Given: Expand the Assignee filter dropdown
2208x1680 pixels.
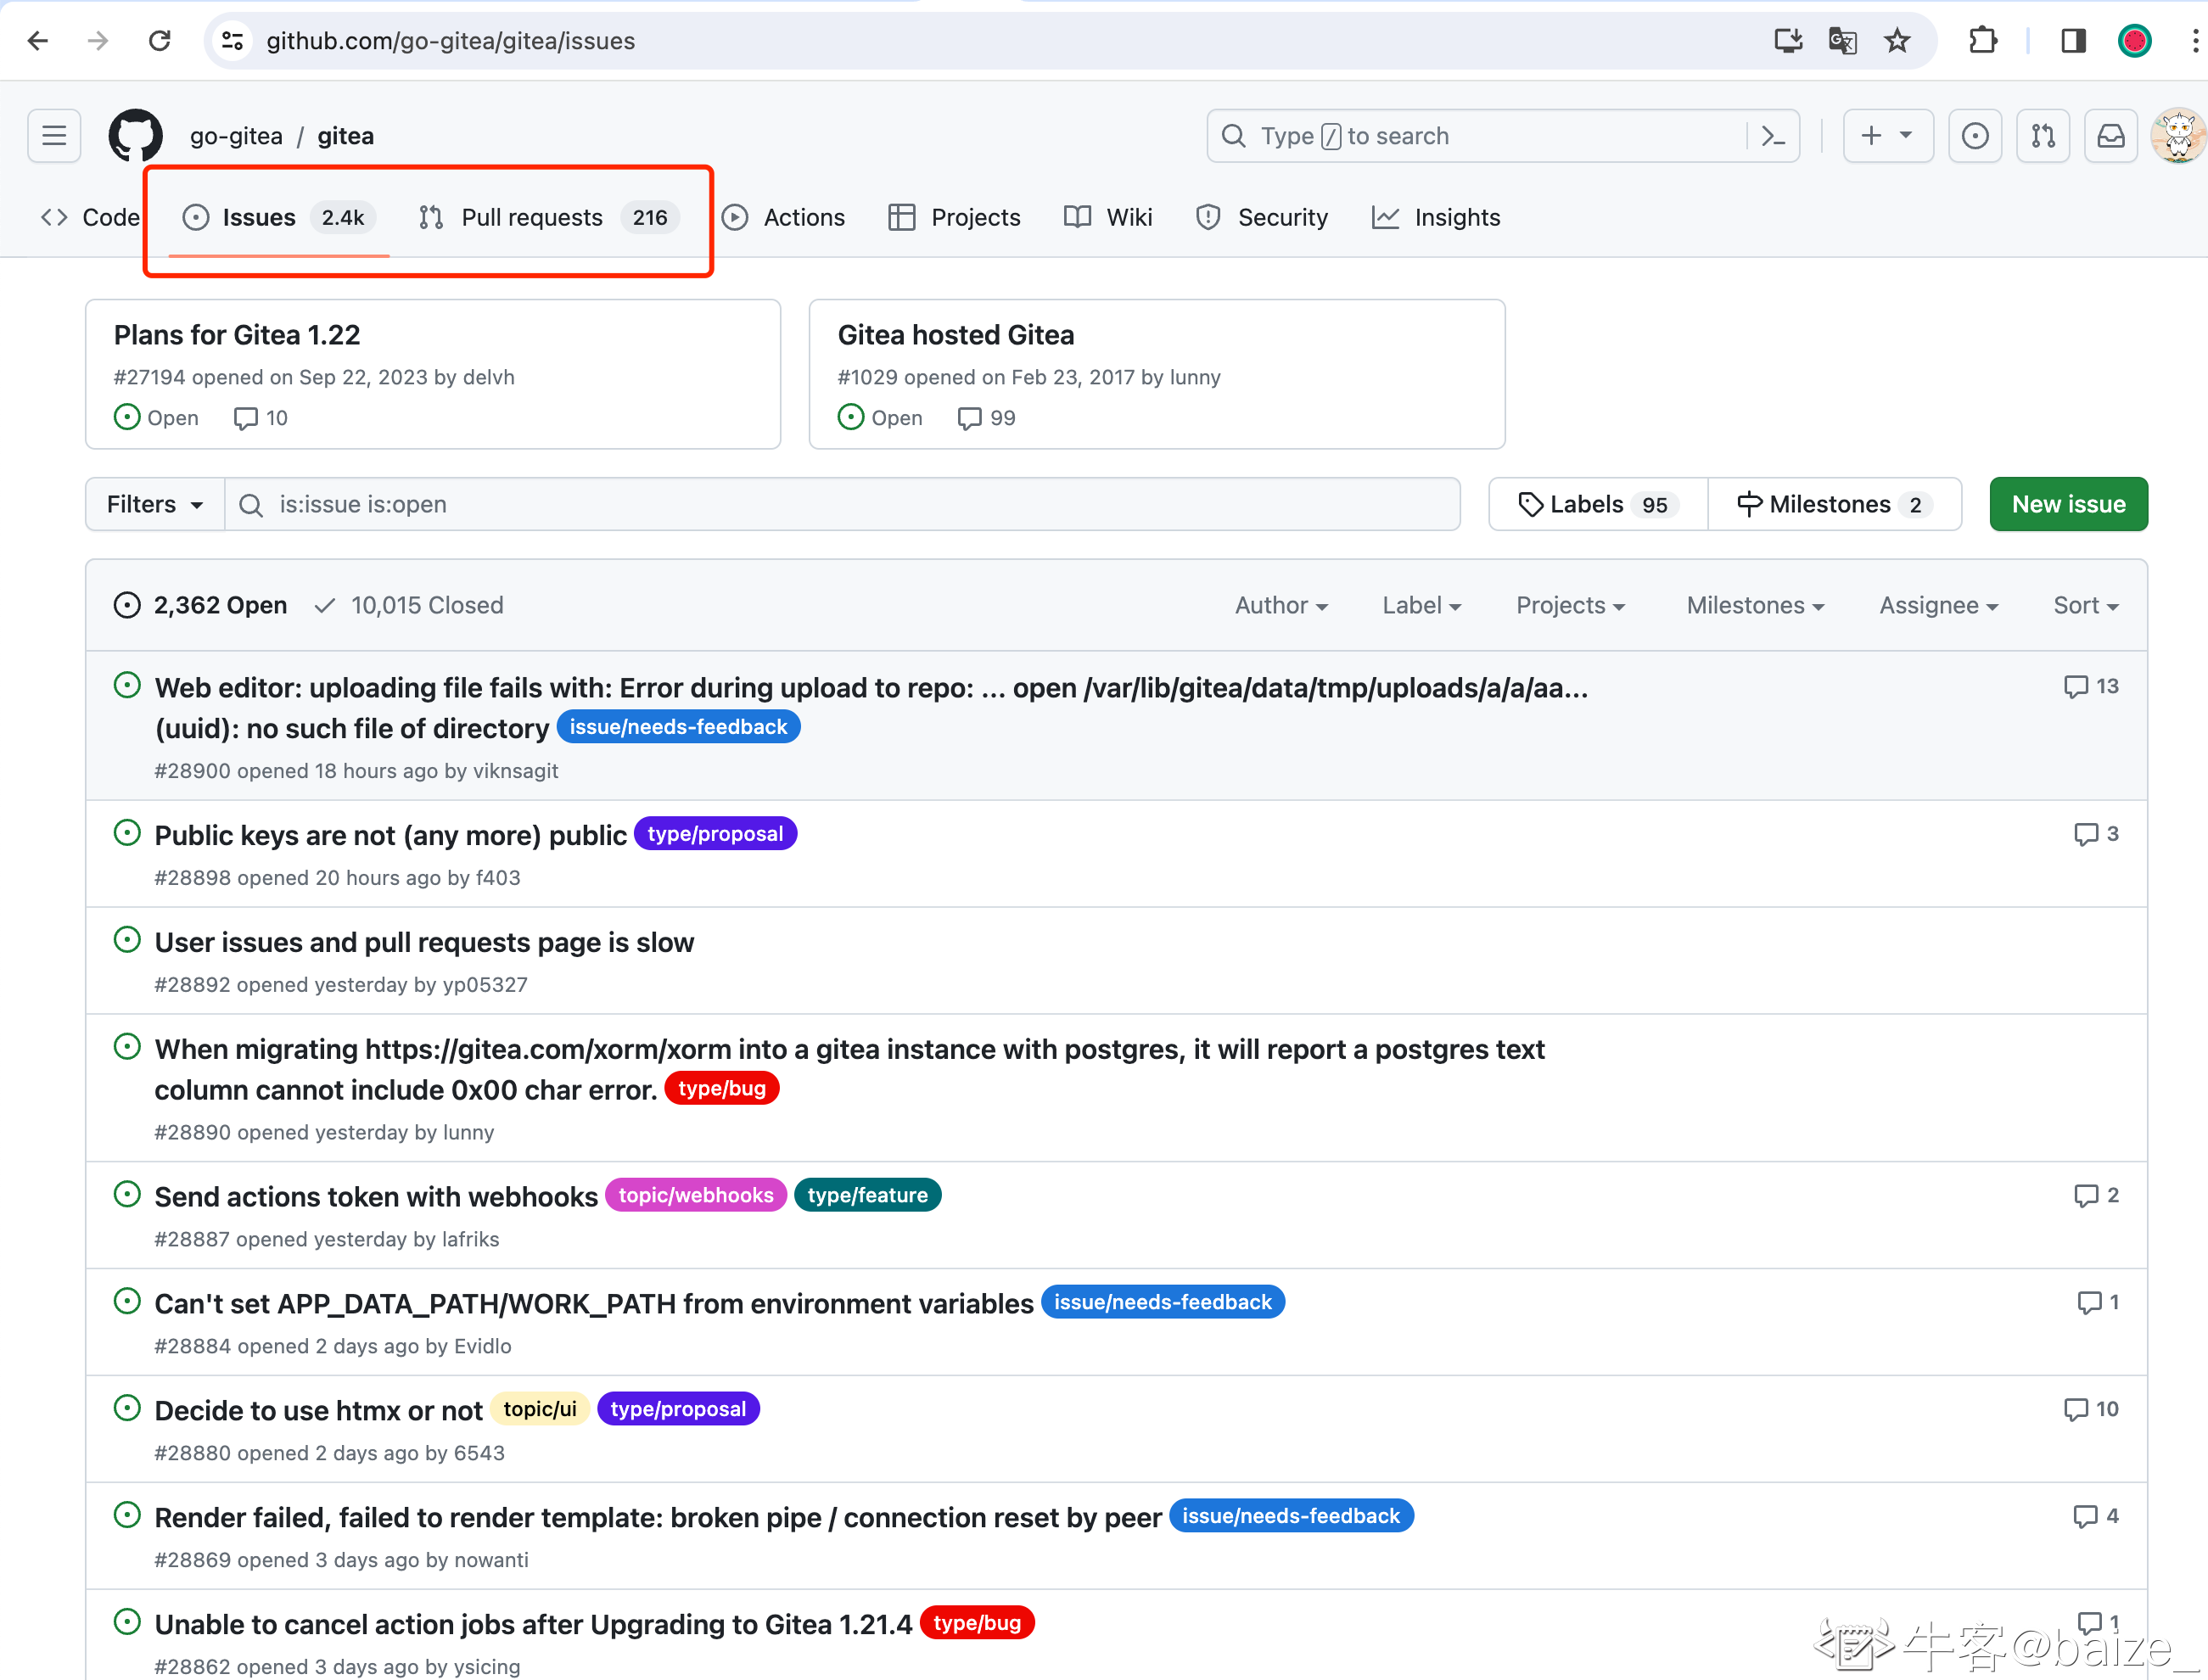Looking at the screenshot, I should 1938,605.
